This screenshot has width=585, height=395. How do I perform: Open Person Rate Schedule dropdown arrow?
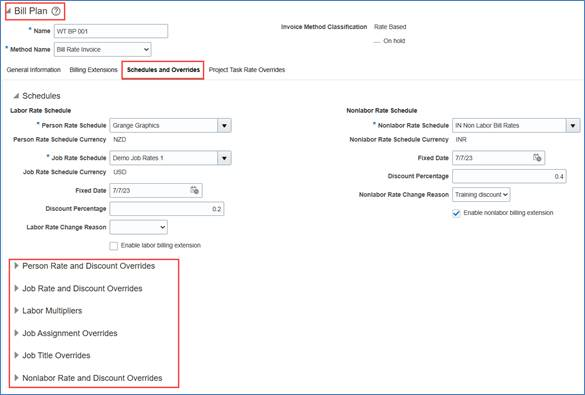tap(224, 125)
